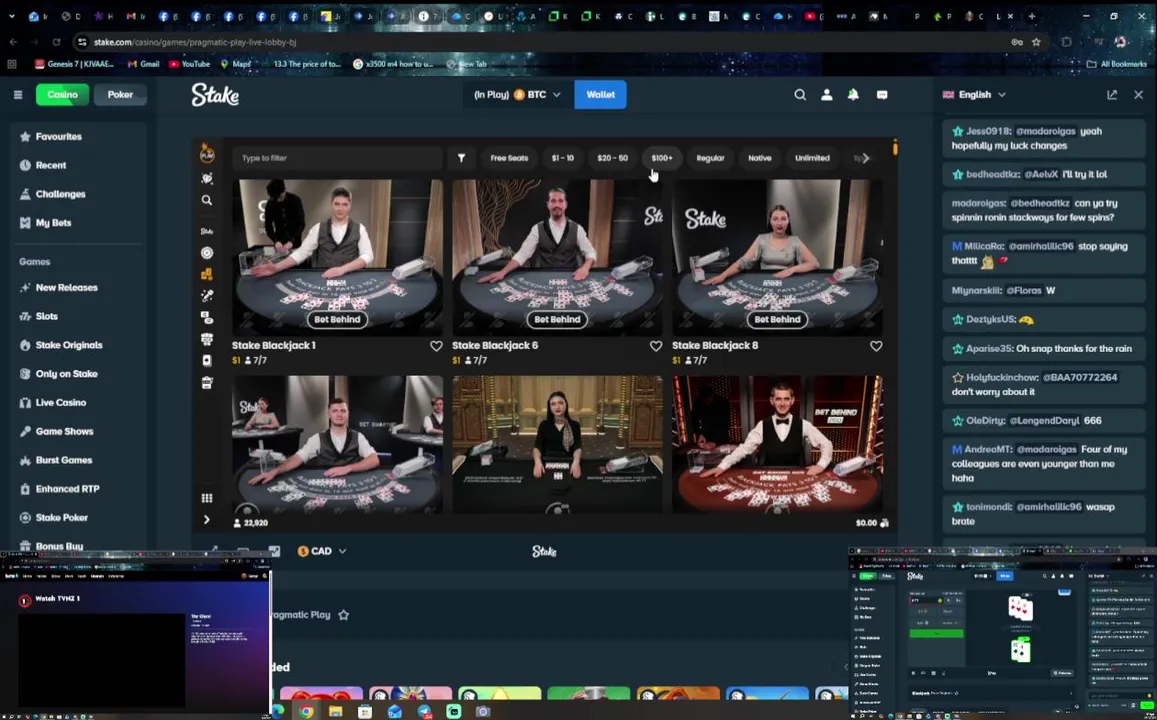This screenshot has height=720, width=1157.
Task: Click the lobby vertical scrollbar handle
Action: 895,148
